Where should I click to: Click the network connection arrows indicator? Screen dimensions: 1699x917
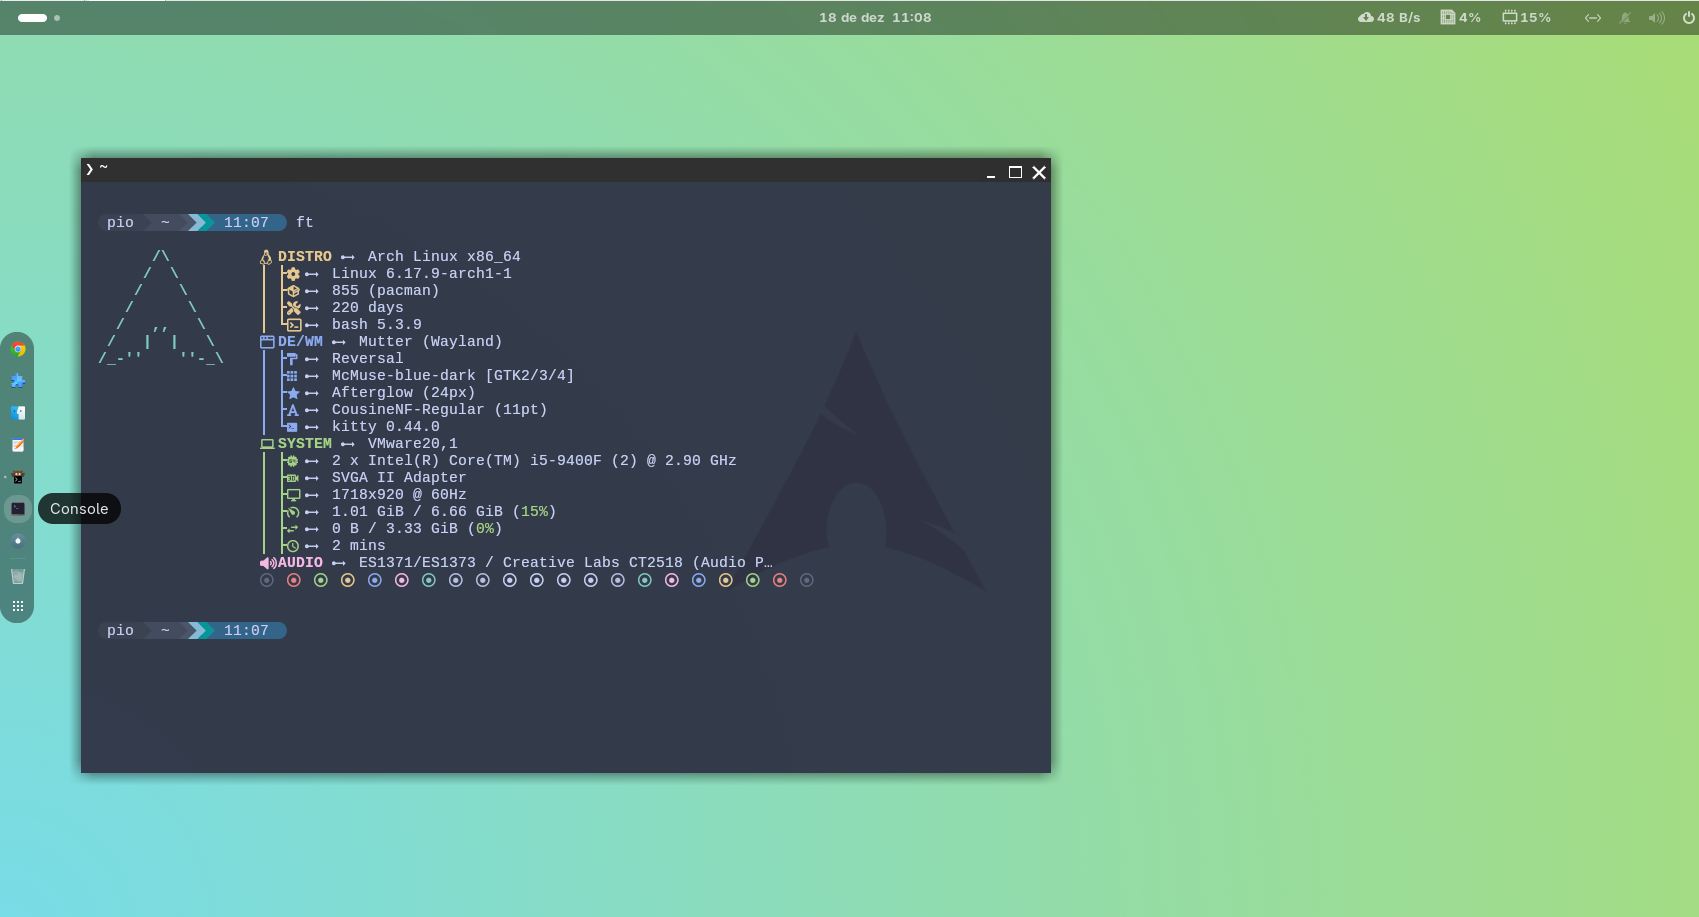[1593, 18]
